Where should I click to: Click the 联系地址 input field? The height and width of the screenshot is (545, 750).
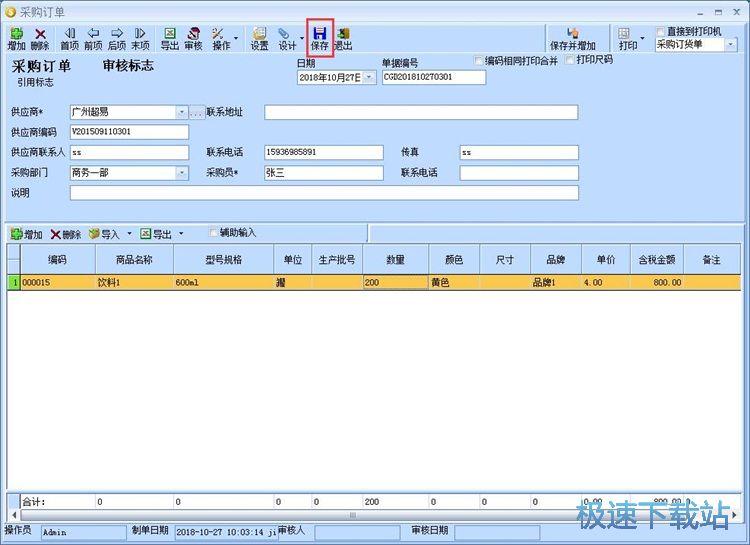pyautogui.click(x=421, y=112)
